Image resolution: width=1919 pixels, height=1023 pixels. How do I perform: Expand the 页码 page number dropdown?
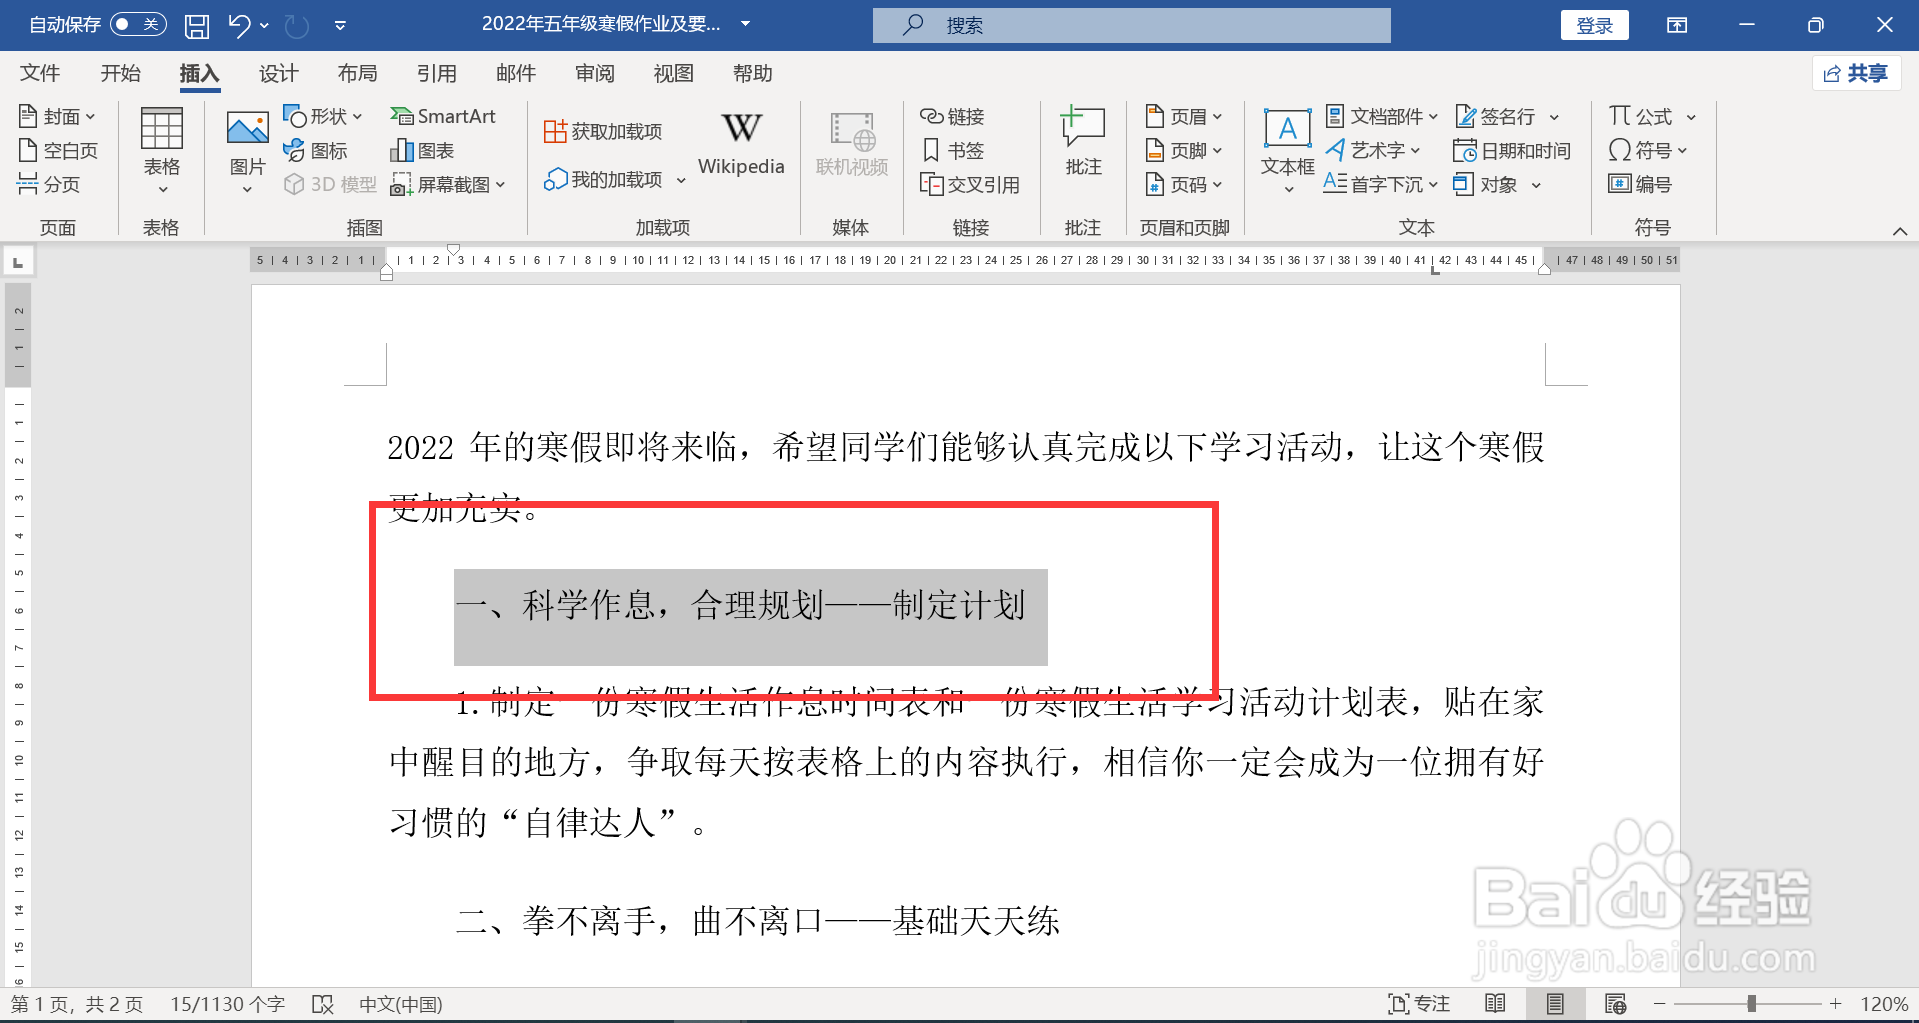[x=1185, y=184]
